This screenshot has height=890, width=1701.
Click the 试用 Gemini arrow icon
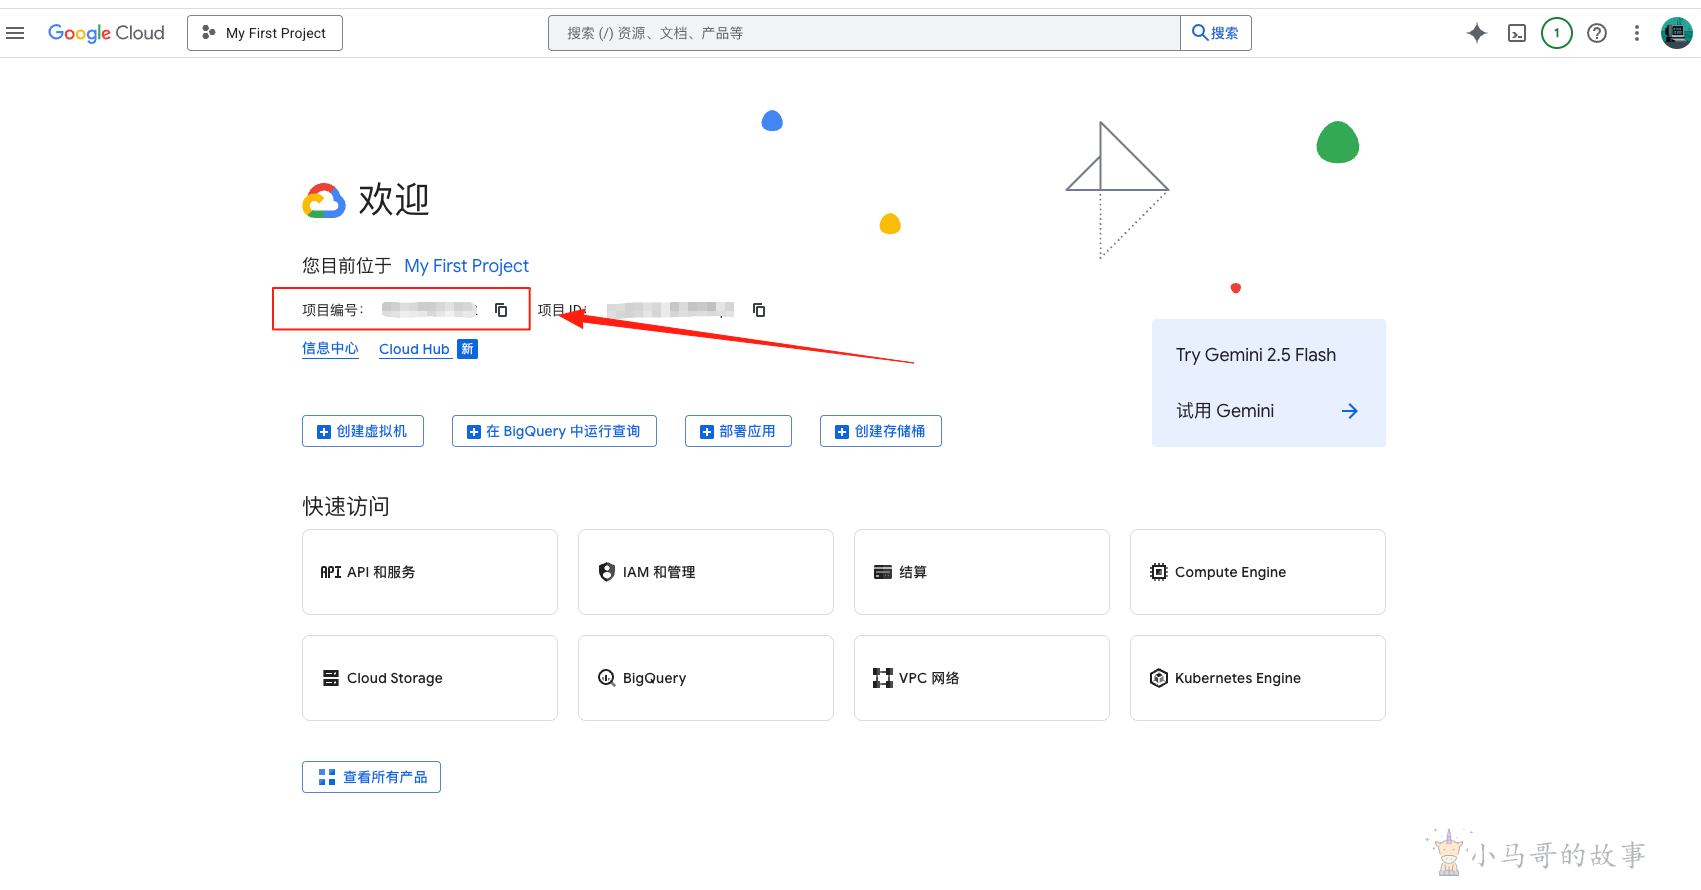click(1350, 411)
